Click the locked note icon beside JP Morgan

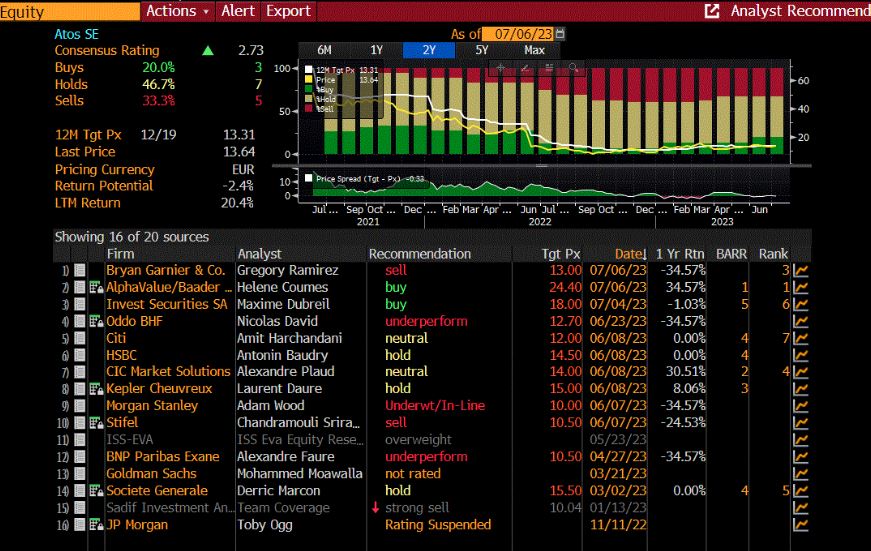tap(96, 525)
